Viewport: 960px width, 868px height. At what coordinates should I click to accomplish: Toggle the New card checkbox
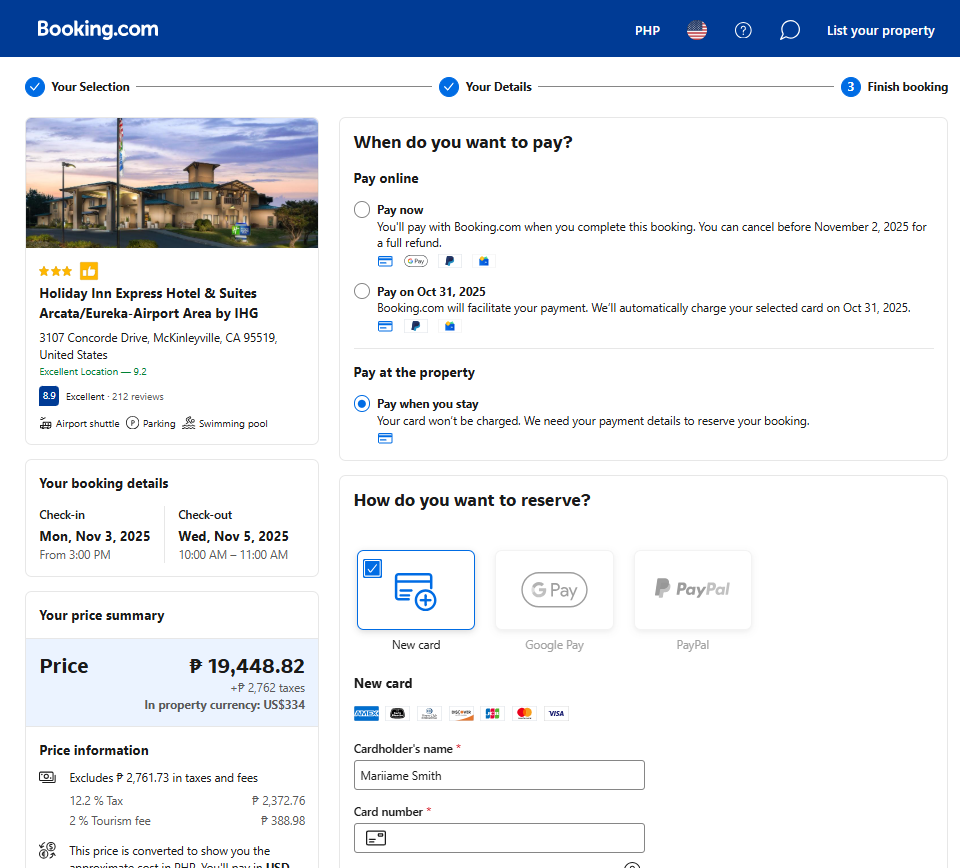click(x=373, y=568)
